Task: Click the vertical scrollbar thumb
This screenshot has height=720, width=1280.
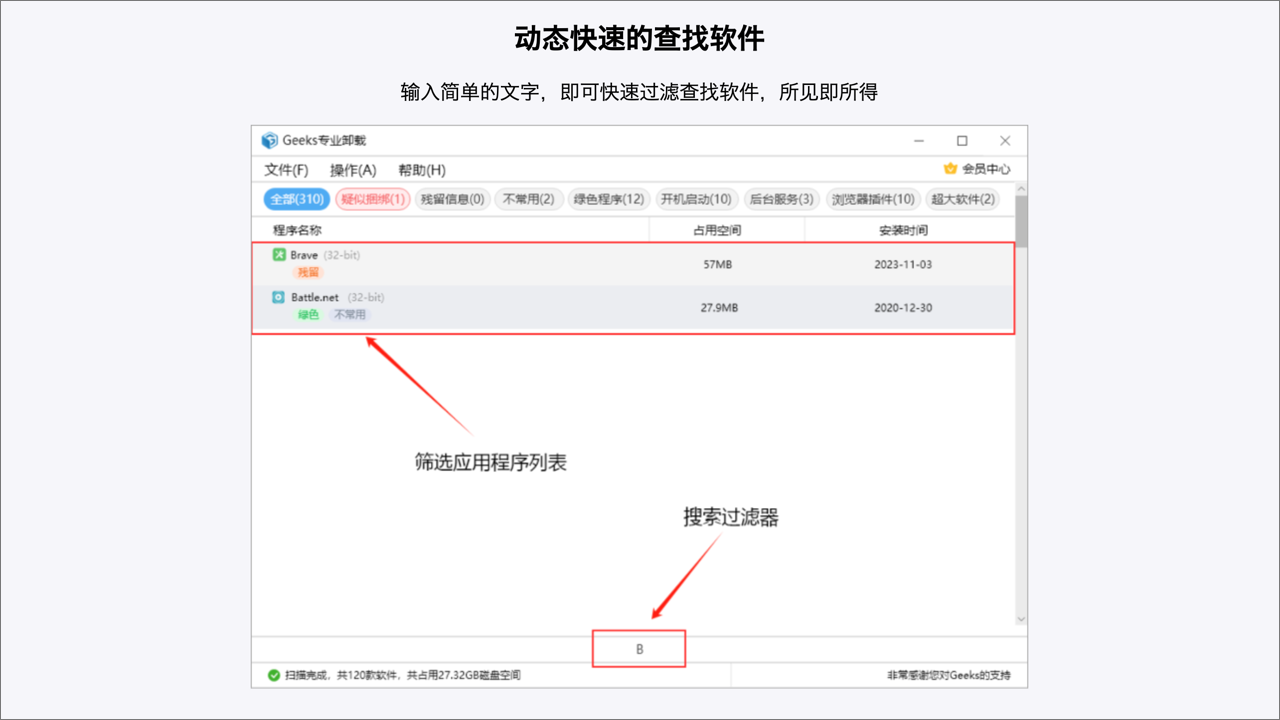Action: (x=1021, y=220)
